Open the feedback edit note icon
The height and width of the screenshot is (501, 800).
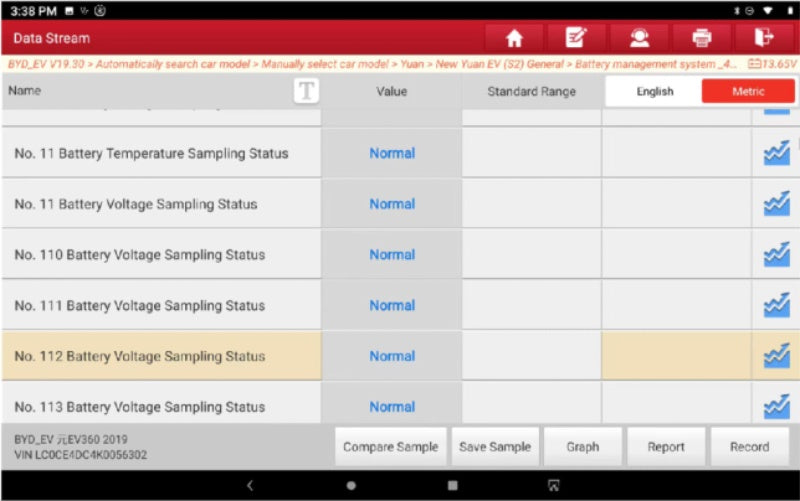(576, 38)
